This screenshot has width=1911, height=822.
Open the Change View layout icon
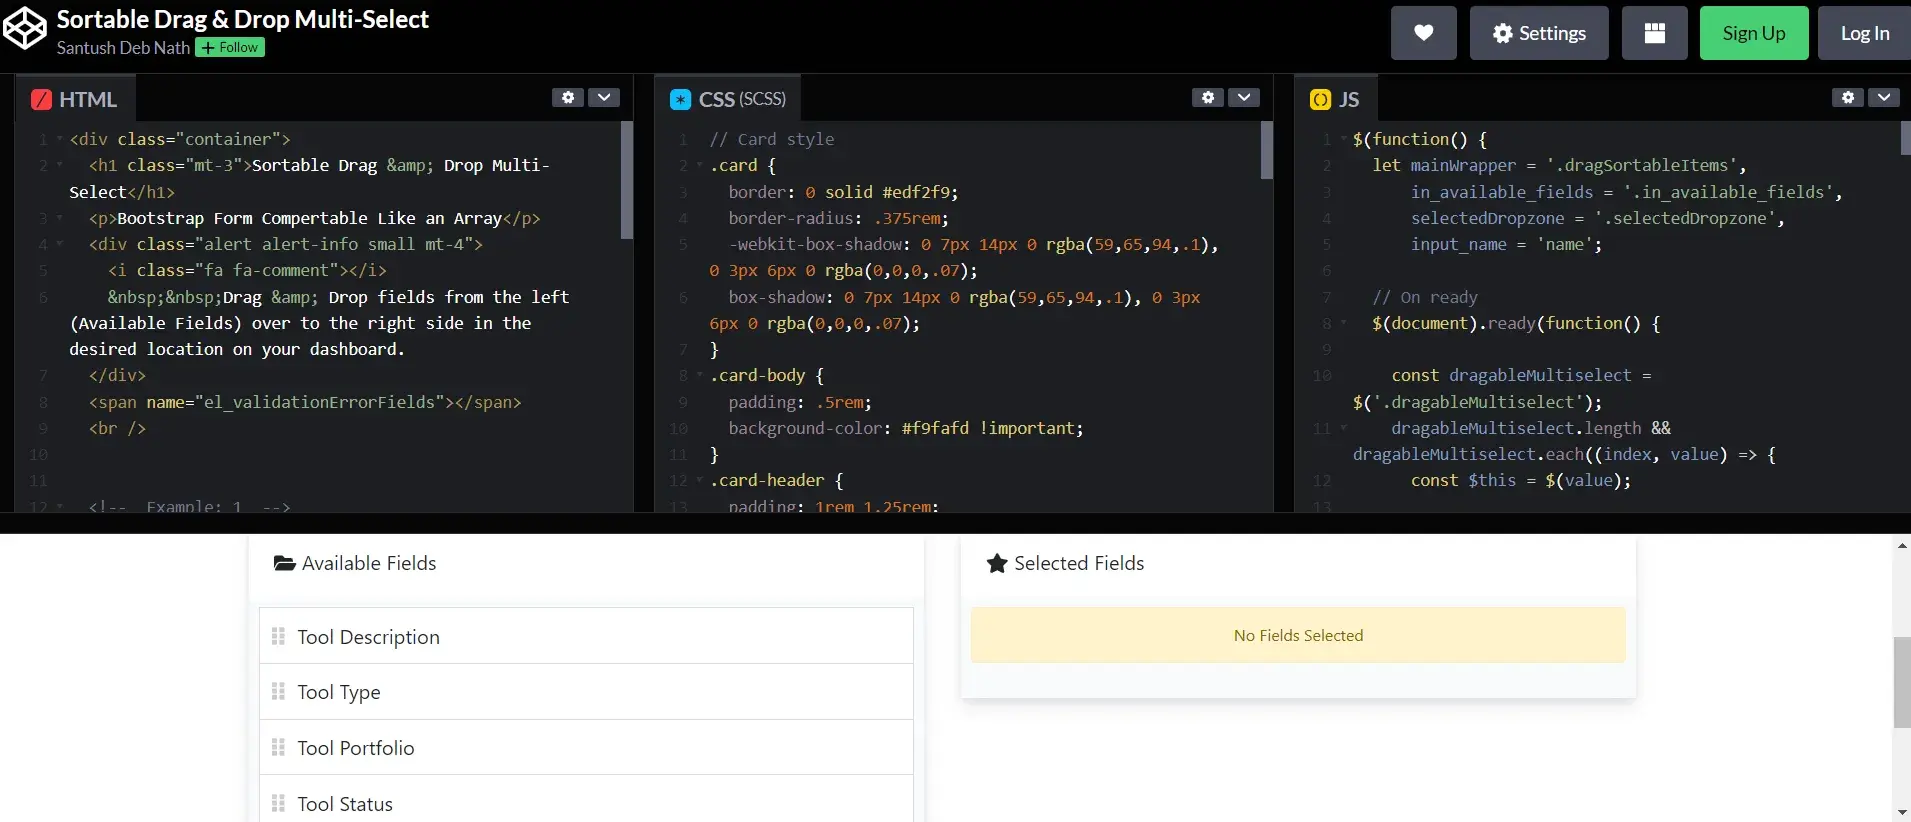point(1654,33)
